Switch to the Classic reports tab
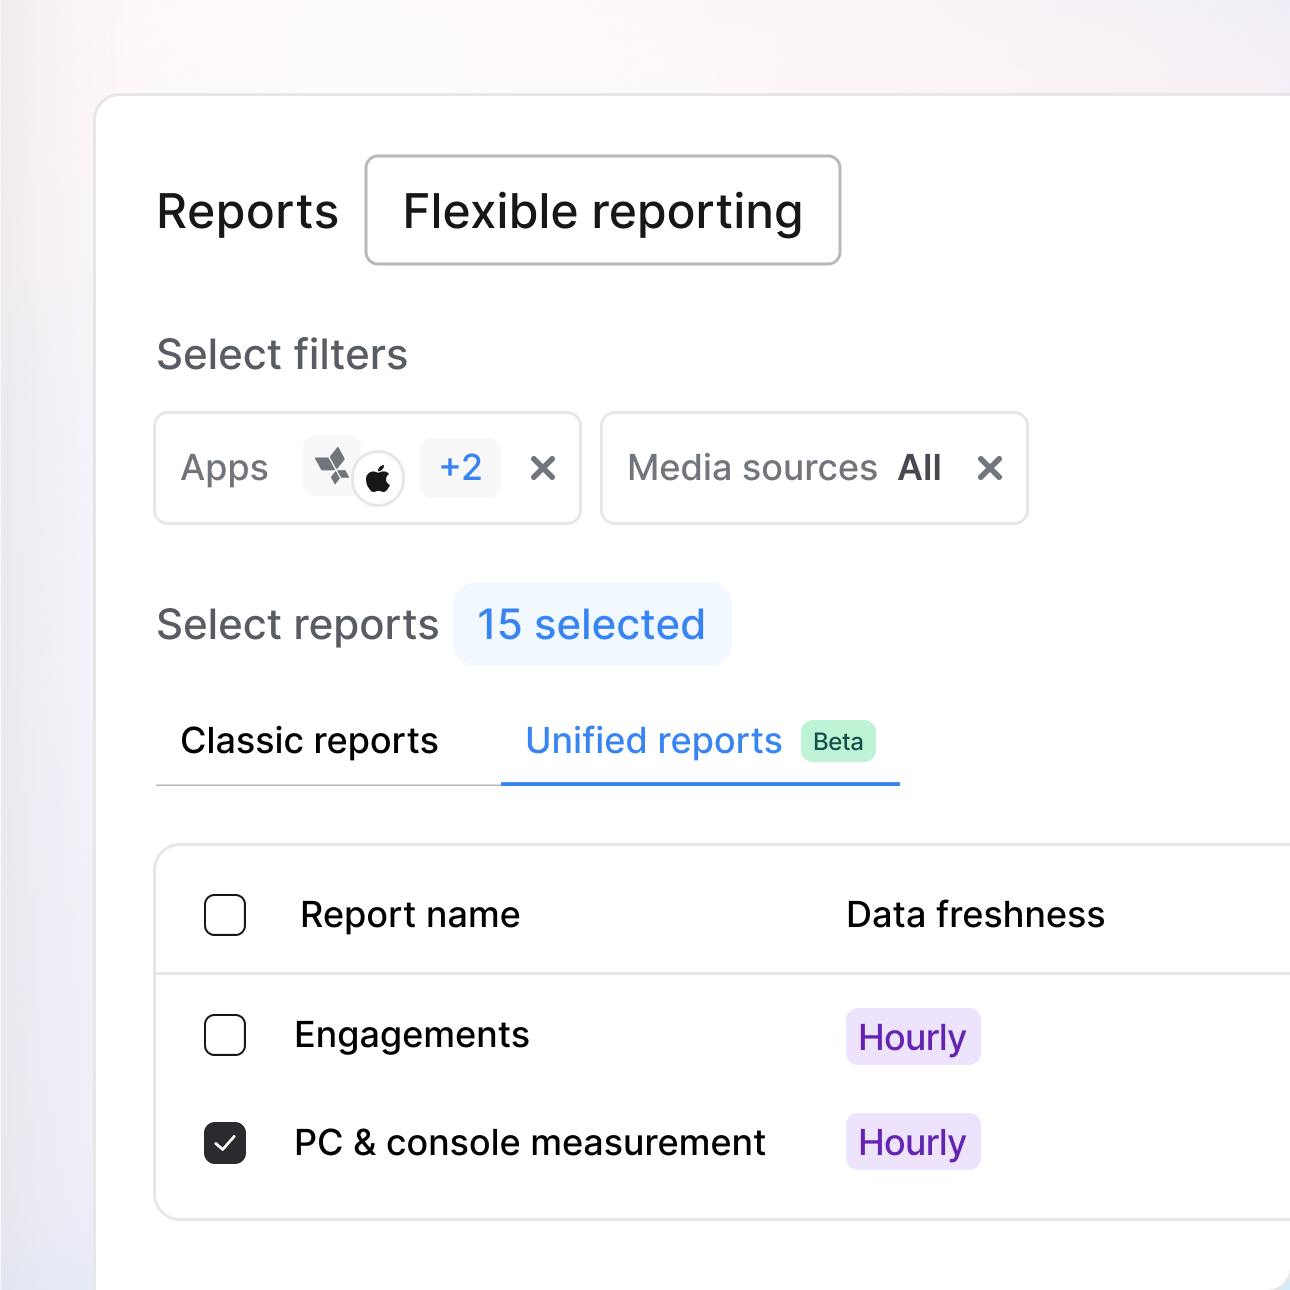 (x=309, y=741)
